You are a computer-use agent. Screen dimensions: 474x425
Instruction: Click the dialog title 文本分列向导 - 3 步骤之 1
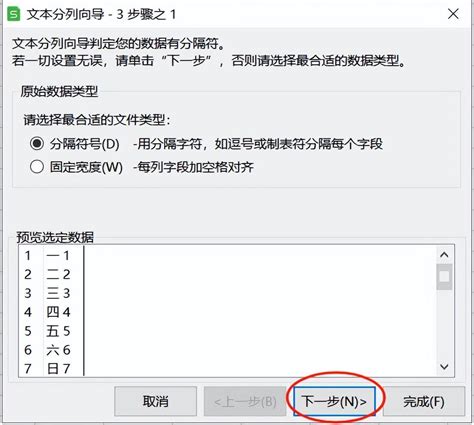101,15
